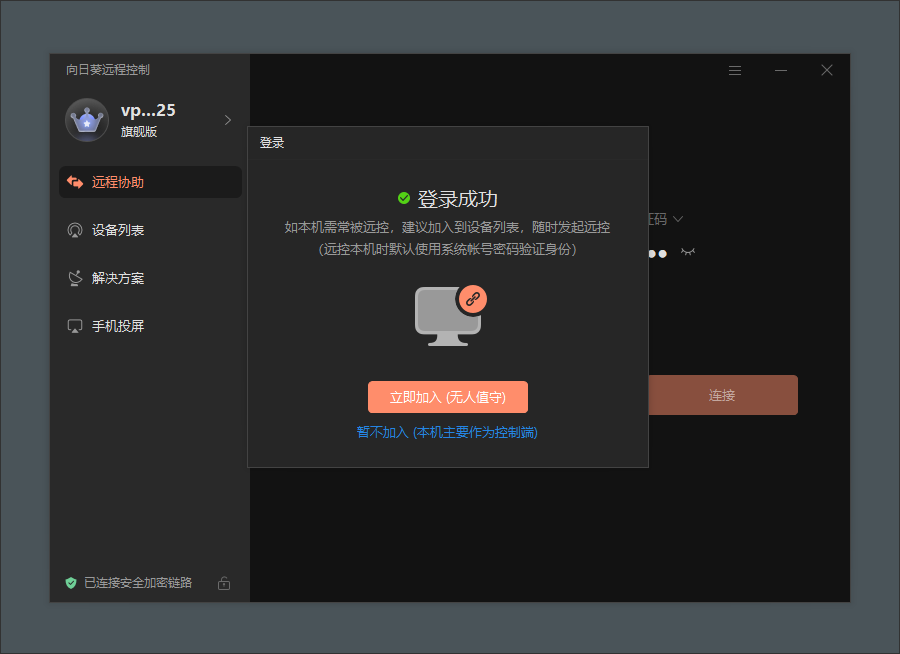900x654 pixels.
Task: Click the 设备列表 icon
Action: [x=75, y=230]
